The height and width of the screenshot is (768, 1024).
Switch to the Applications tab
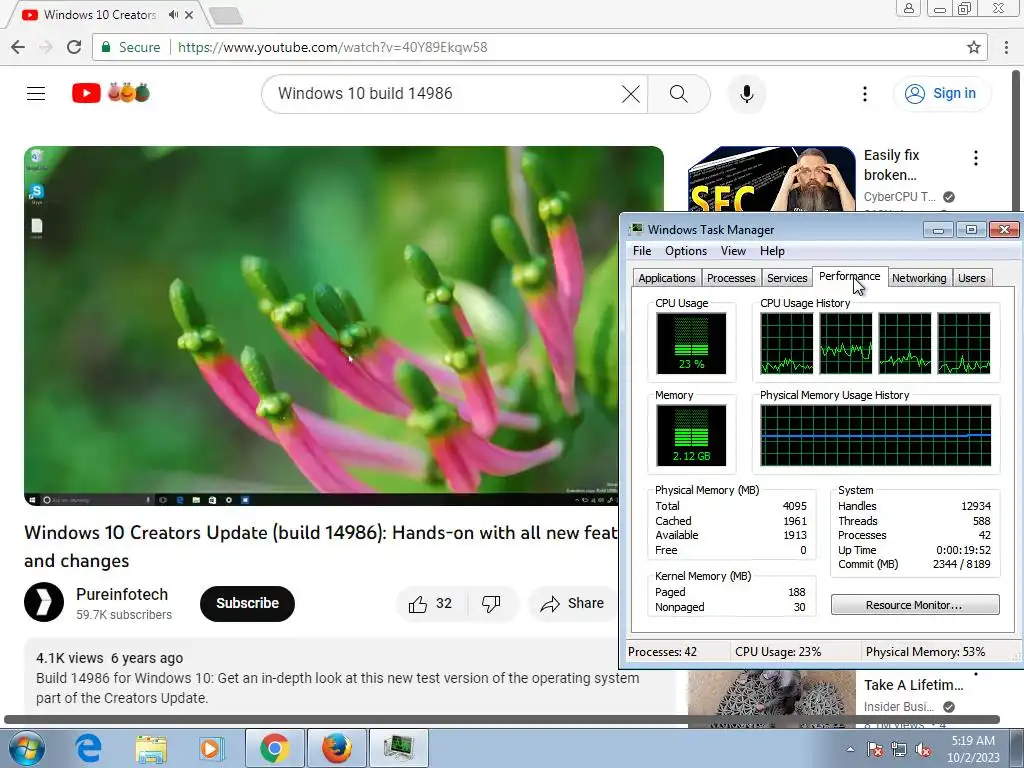pos(667,278)
